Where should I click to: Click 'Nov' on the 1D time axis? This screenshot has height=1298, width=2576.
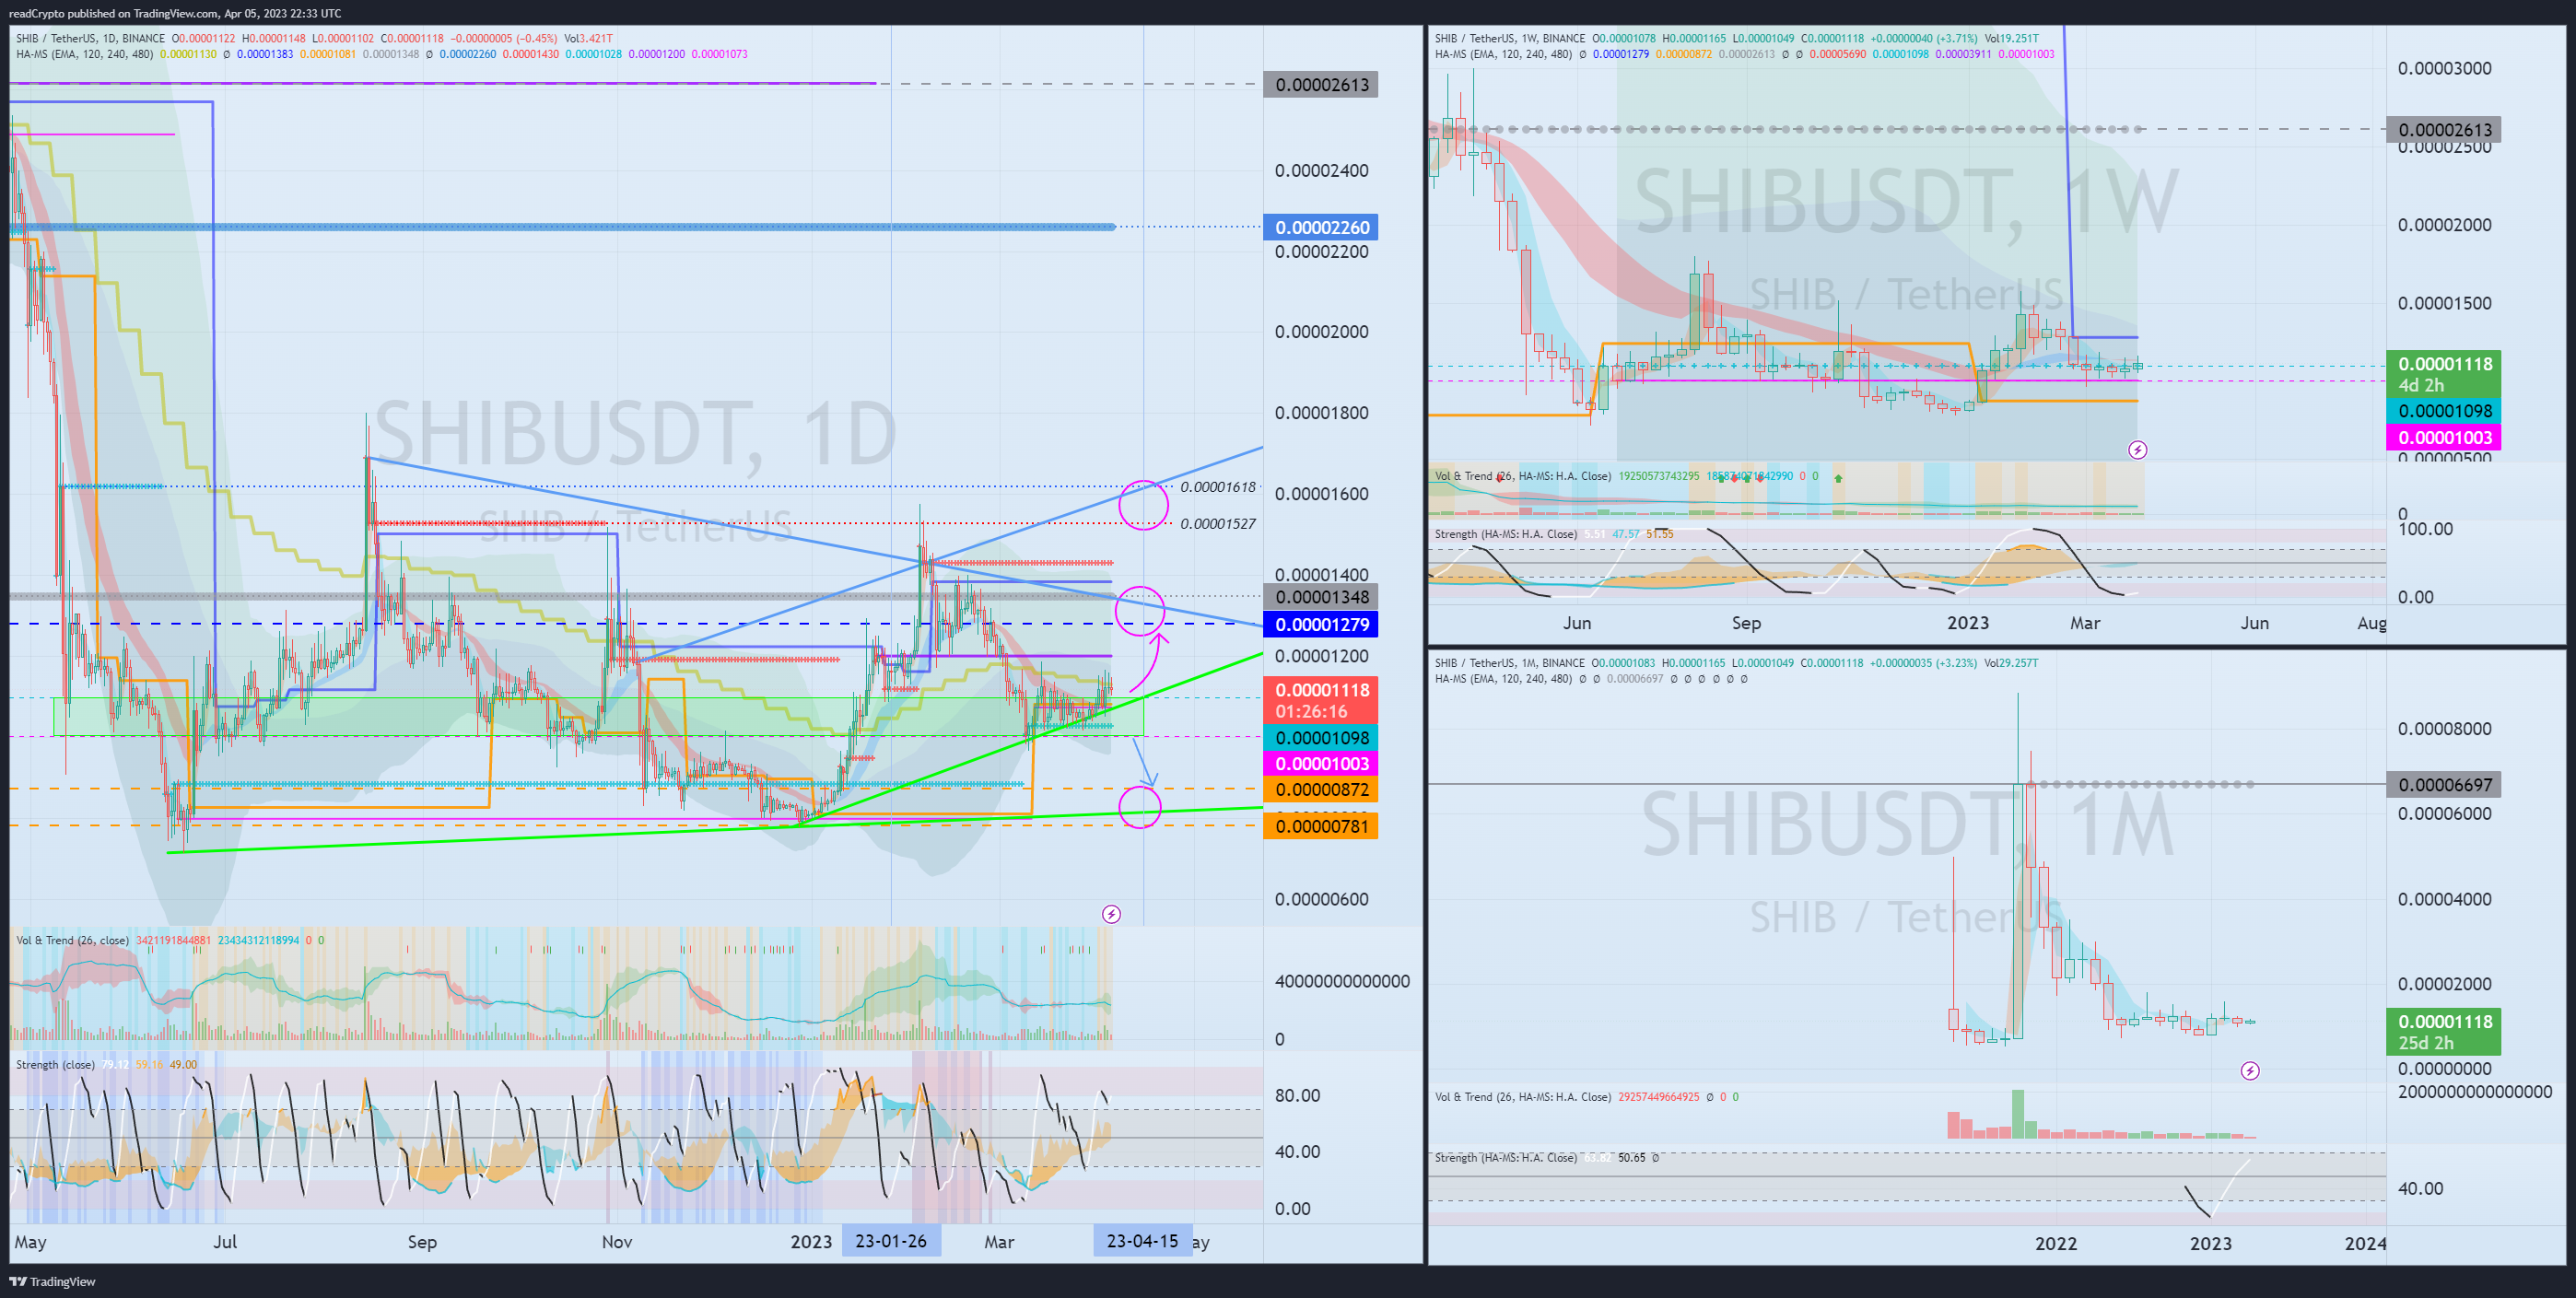pos(617,1242)
